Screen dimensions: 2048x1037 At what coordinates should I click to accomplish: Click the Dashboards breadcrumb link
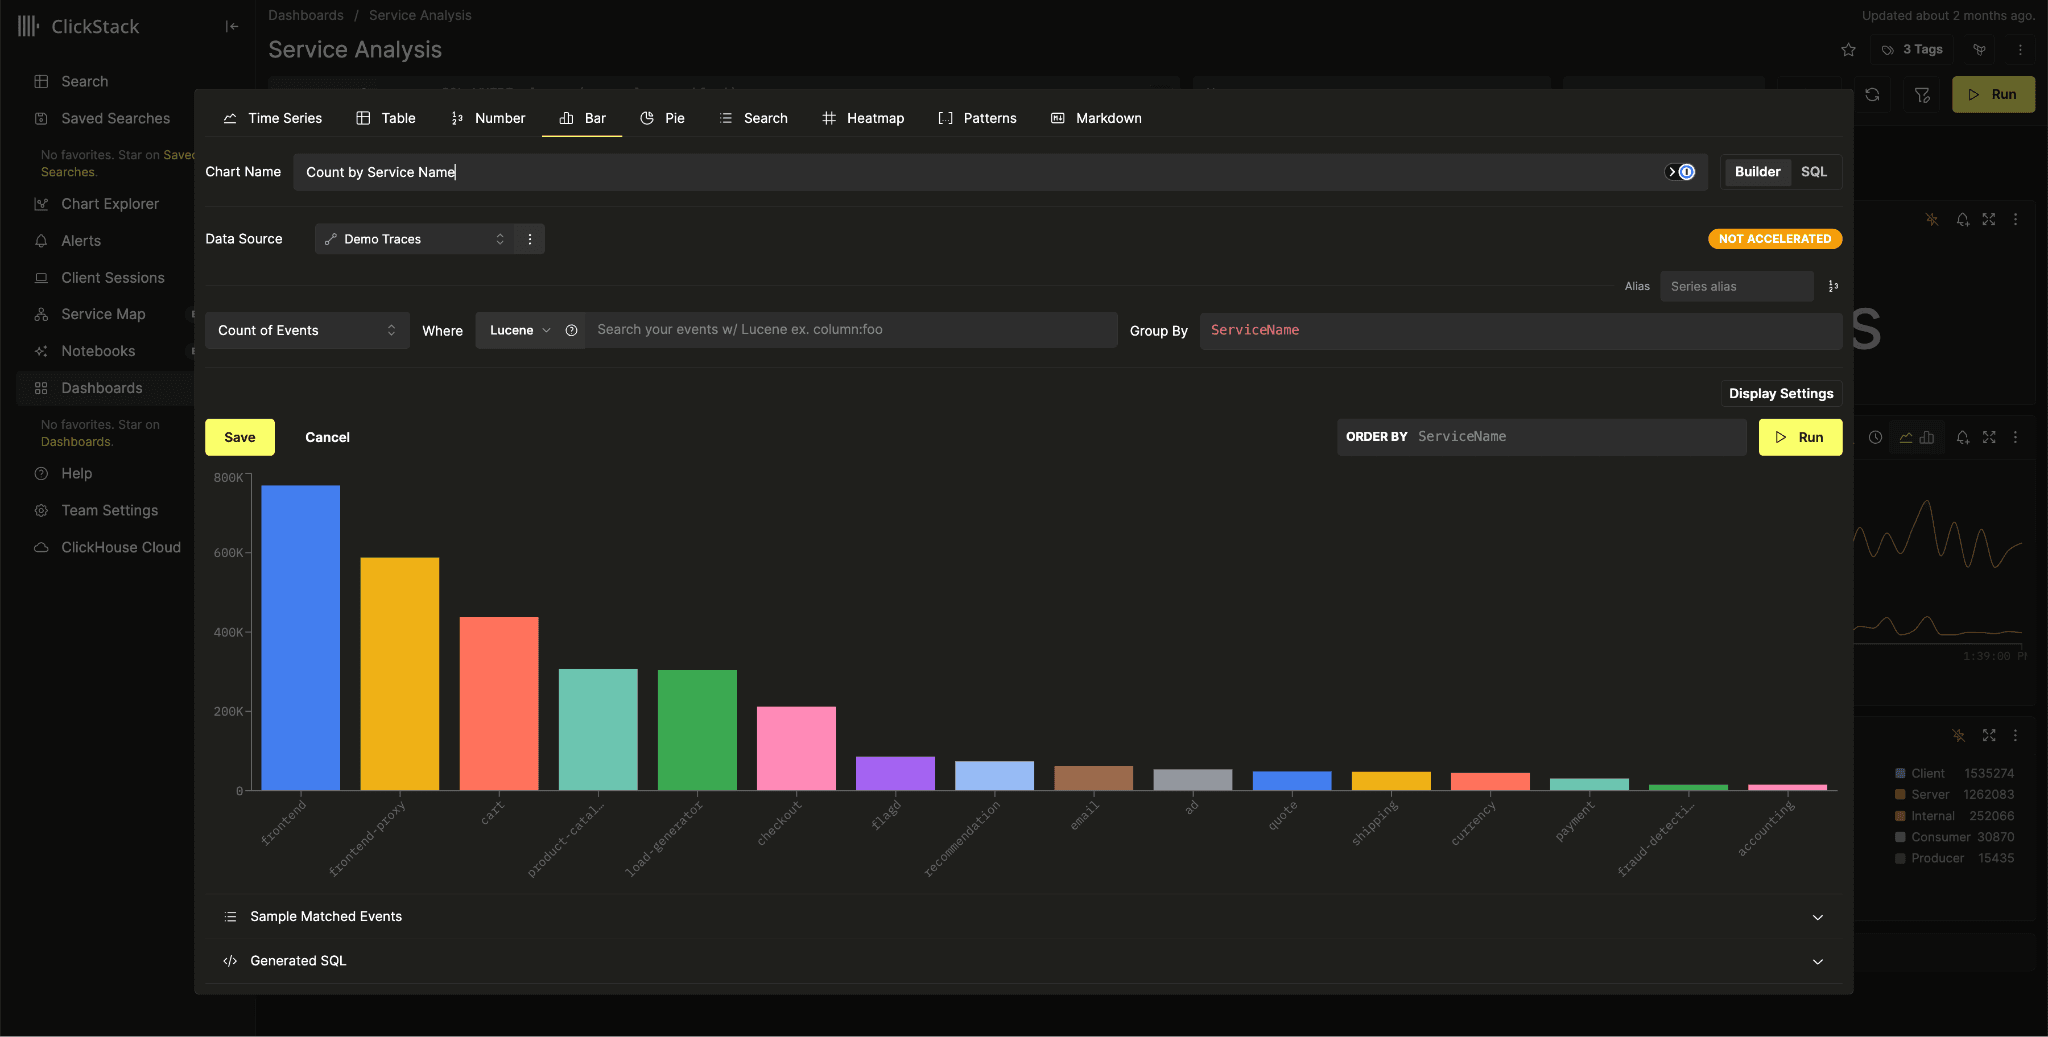[306, 15]
